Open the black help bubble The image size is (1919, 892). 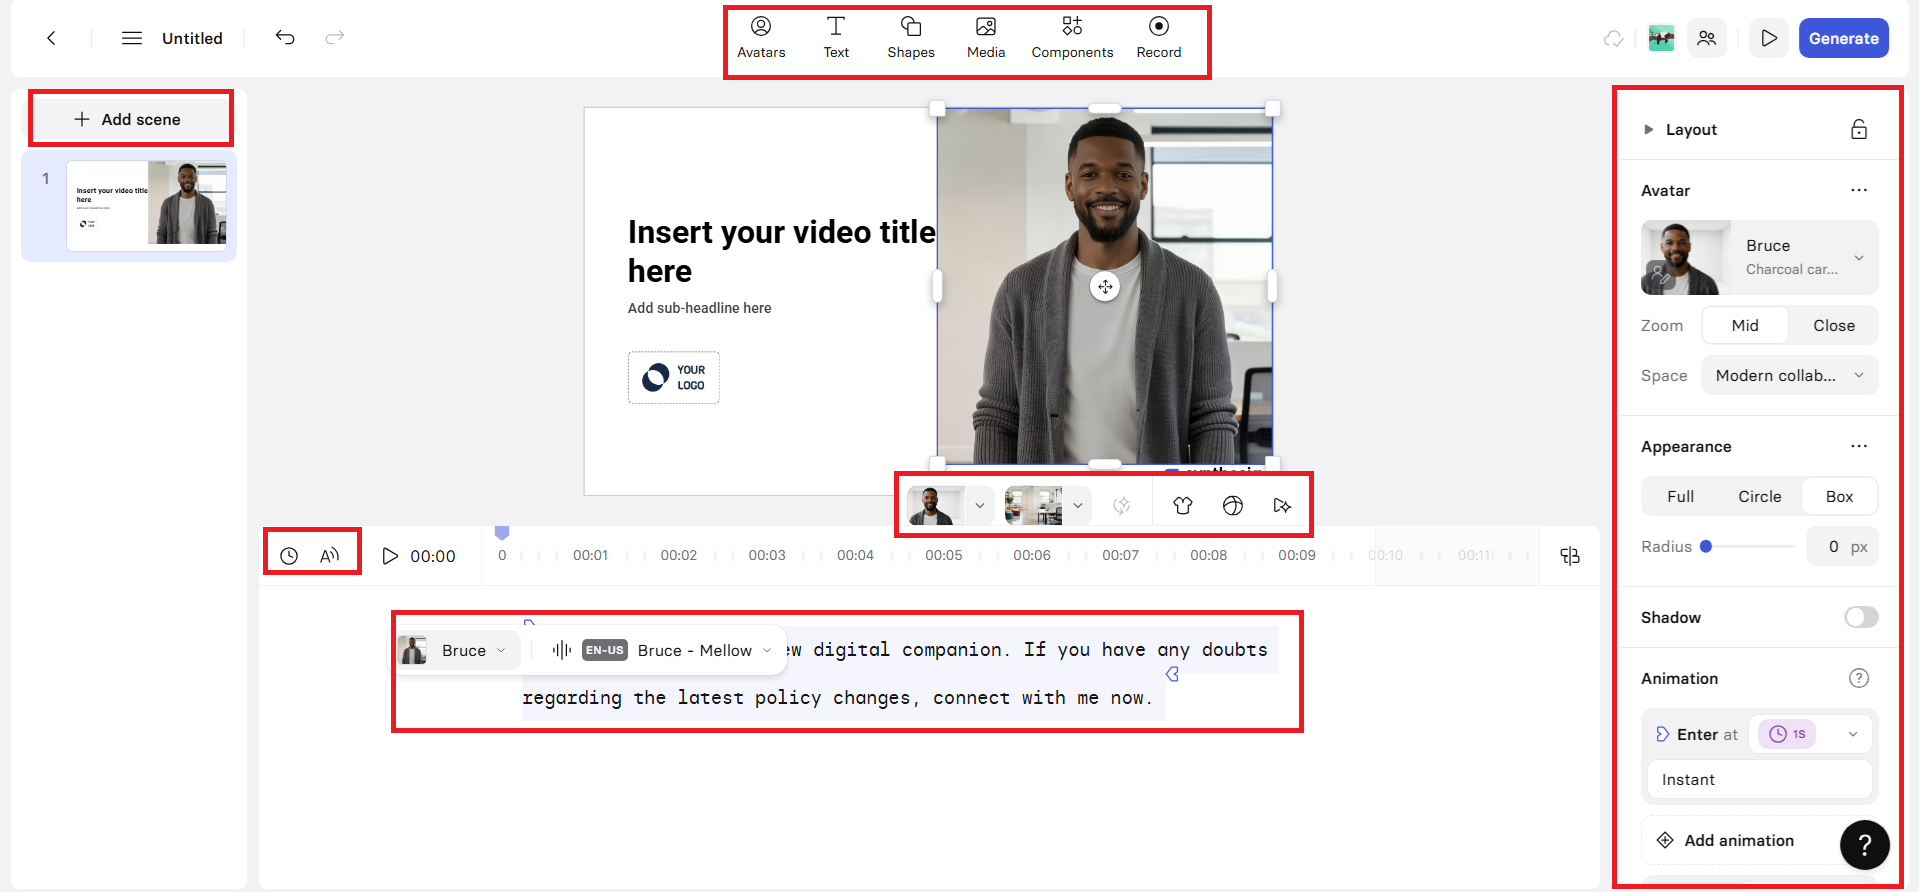click(1865, 845)
